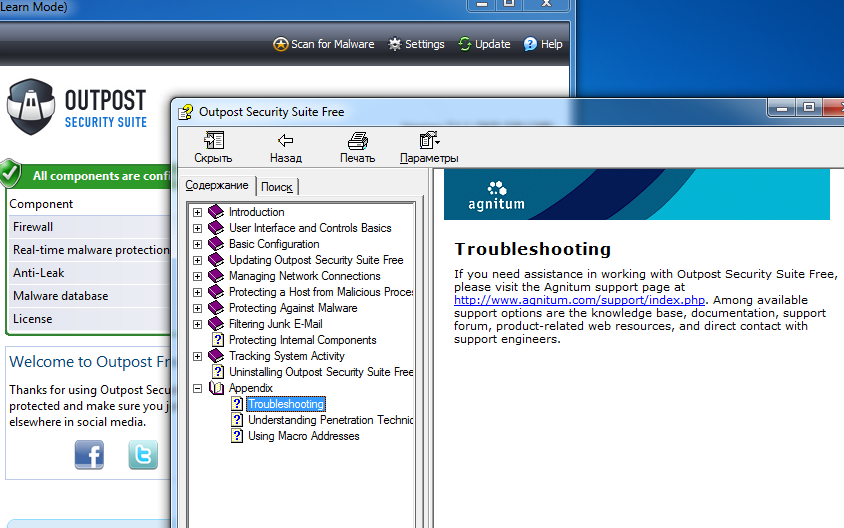Click the agnitum logo banner
Screen dimensions: 844x528
(637, 194)
